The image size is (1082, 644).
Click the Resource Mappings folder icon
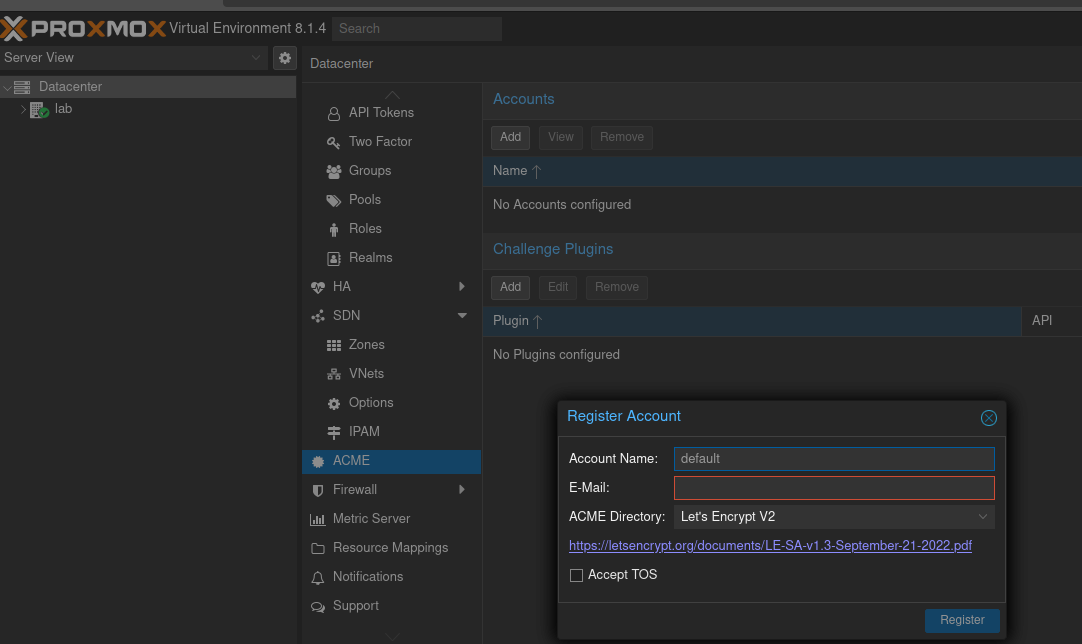(318, 548)
